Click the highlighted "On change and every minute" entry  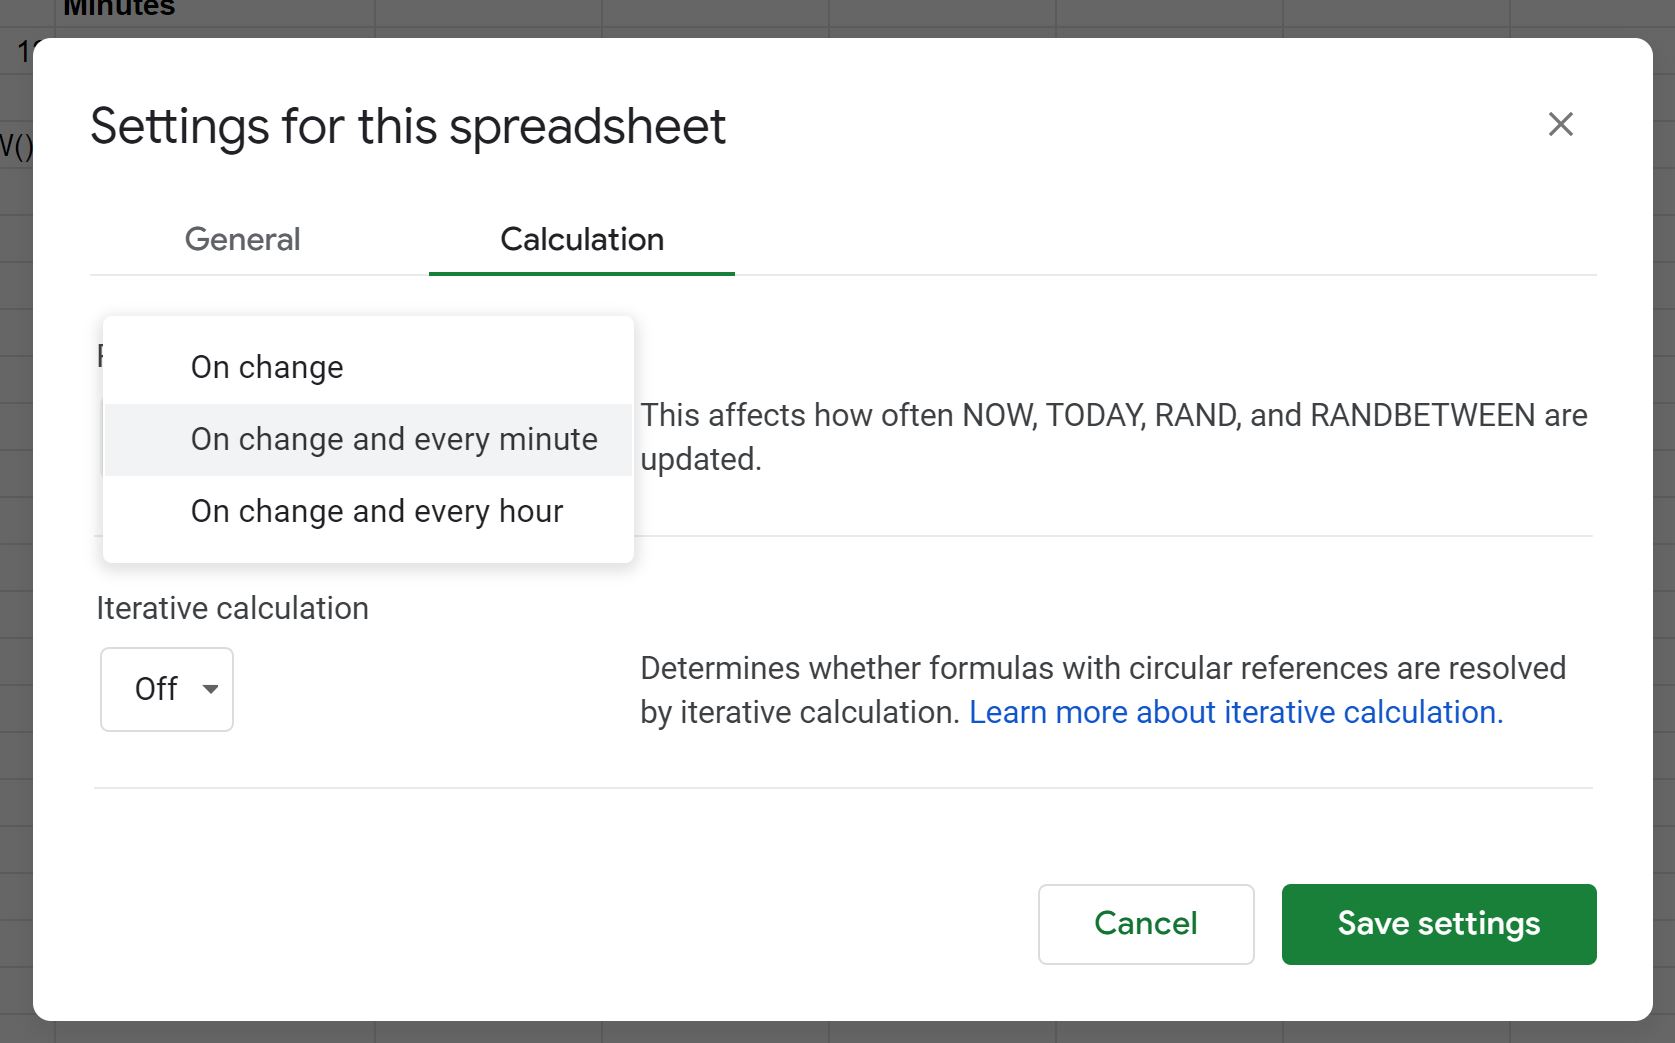click(393, 439)
